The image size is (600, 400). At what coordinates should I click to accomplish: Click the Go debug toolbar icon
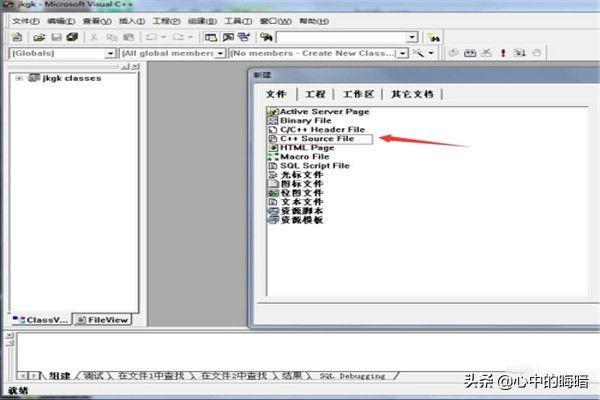click(x=520, y=53)
